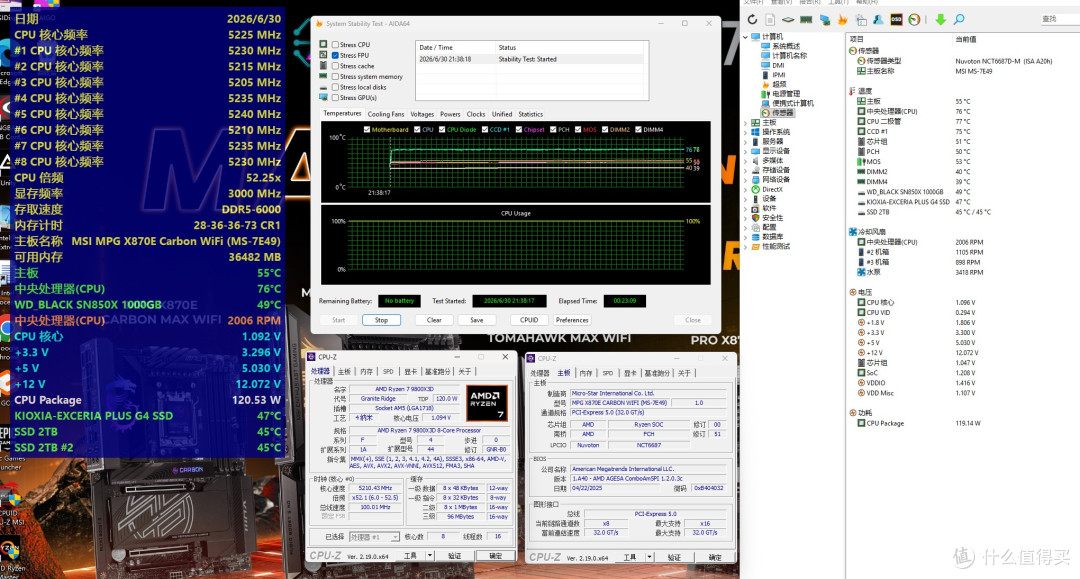Click the Stop button in stability test
The image size is (1080, 579).
pos(382,320)
